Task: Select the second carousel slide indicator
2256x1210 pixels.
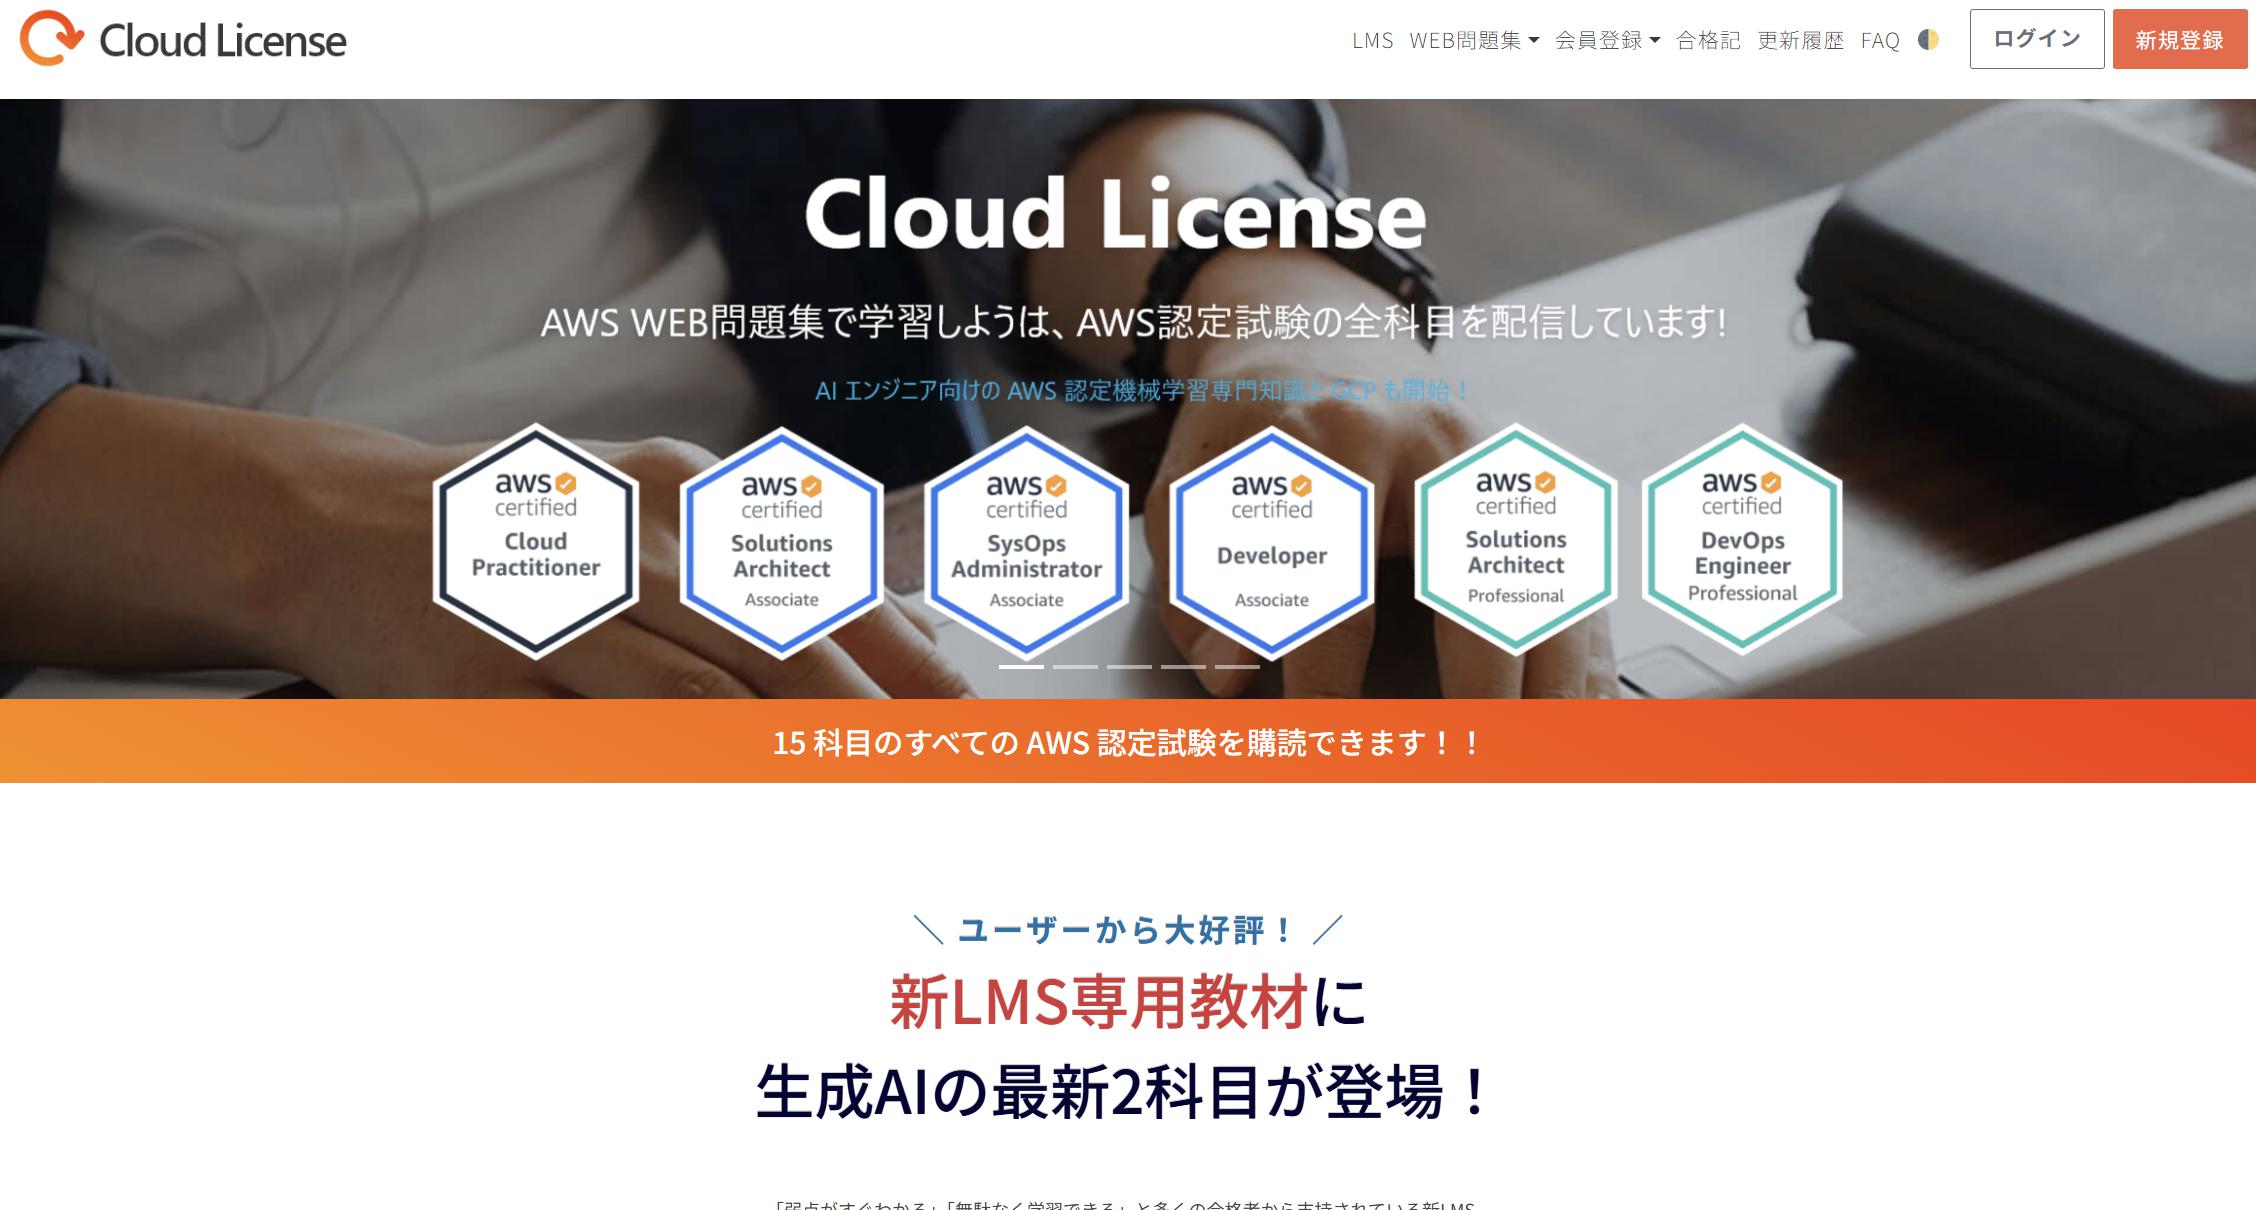Action: pos(1075,666)
